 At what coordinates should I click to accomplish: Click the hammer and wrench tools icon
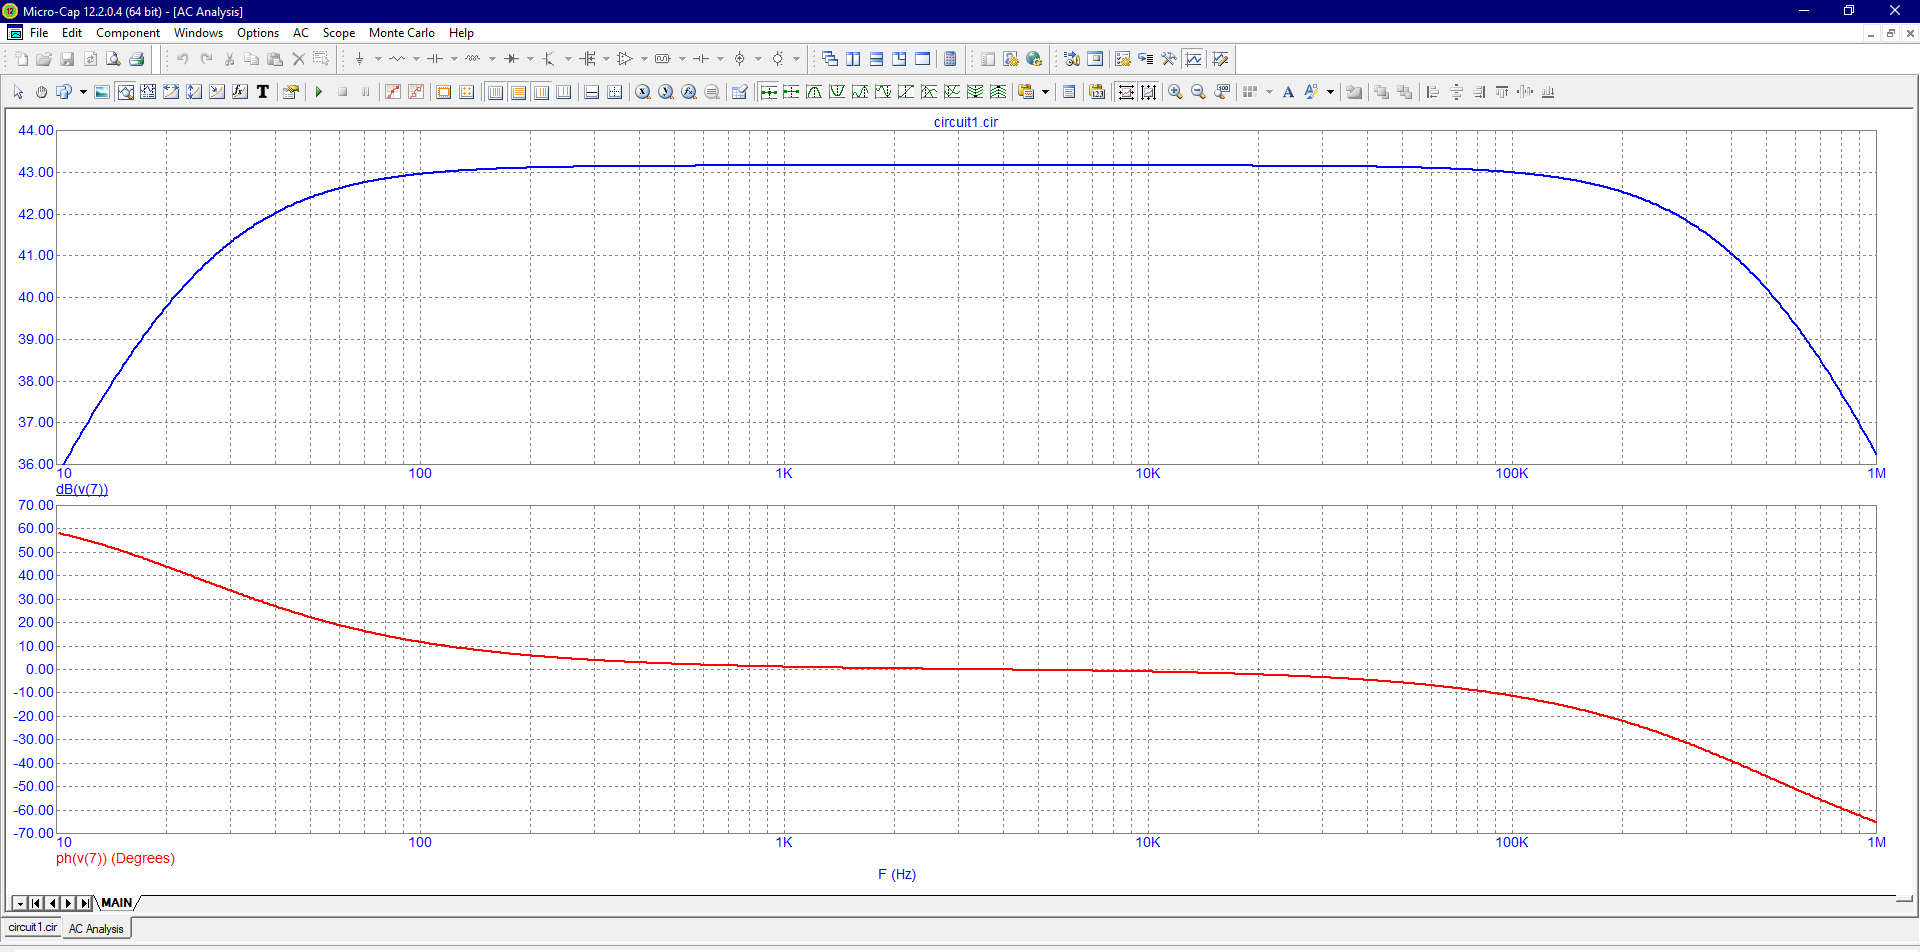[1168, 59]
